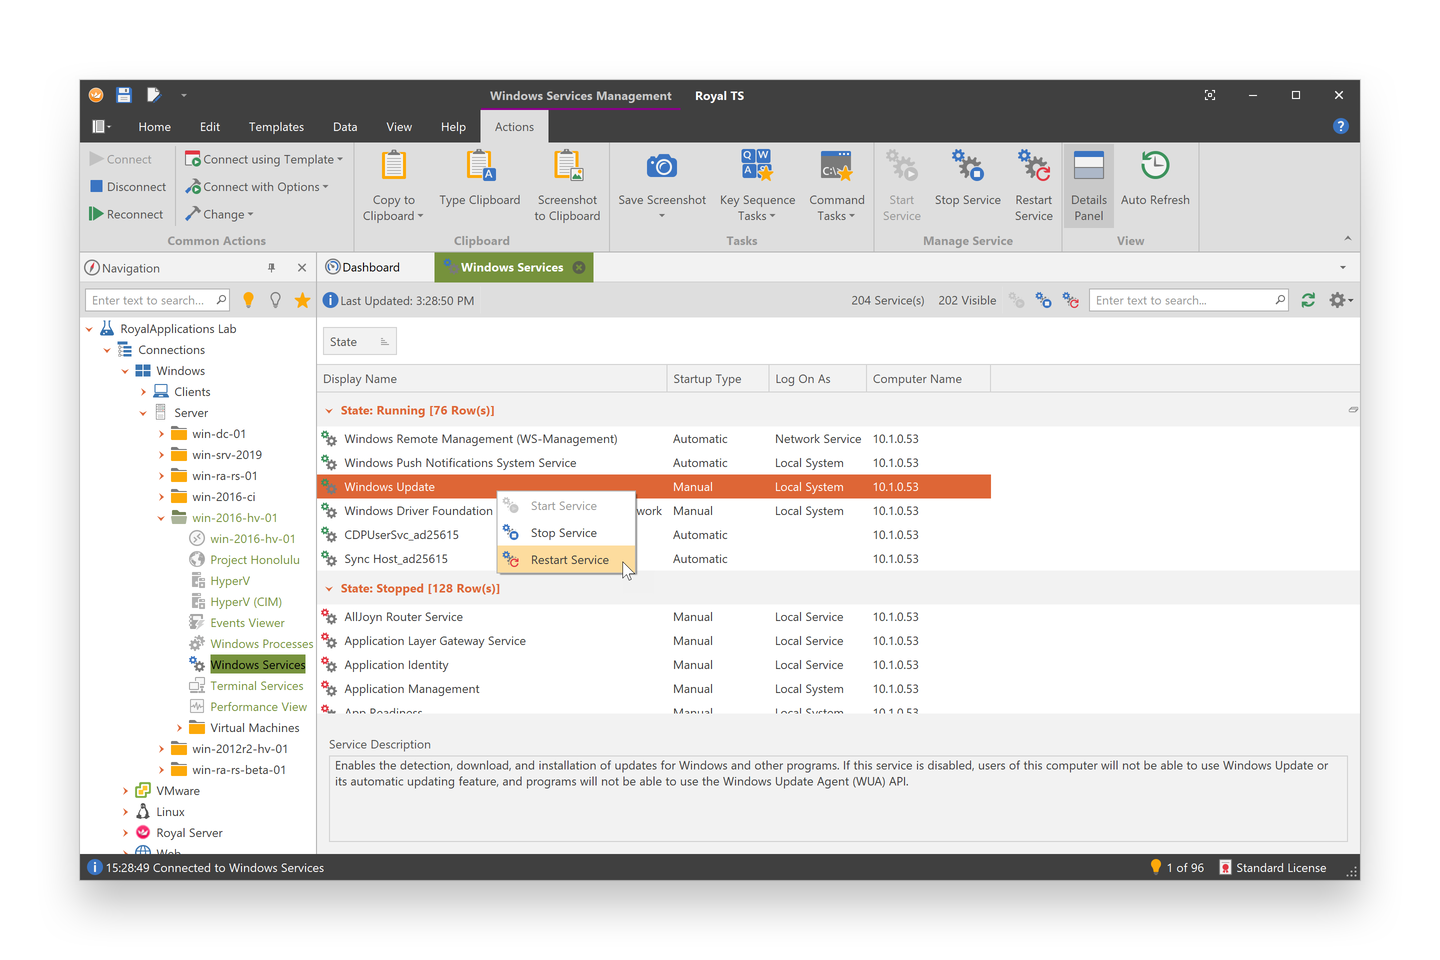
Task: Choose Restart Service from context menu
Action: (x=569, y=560)
